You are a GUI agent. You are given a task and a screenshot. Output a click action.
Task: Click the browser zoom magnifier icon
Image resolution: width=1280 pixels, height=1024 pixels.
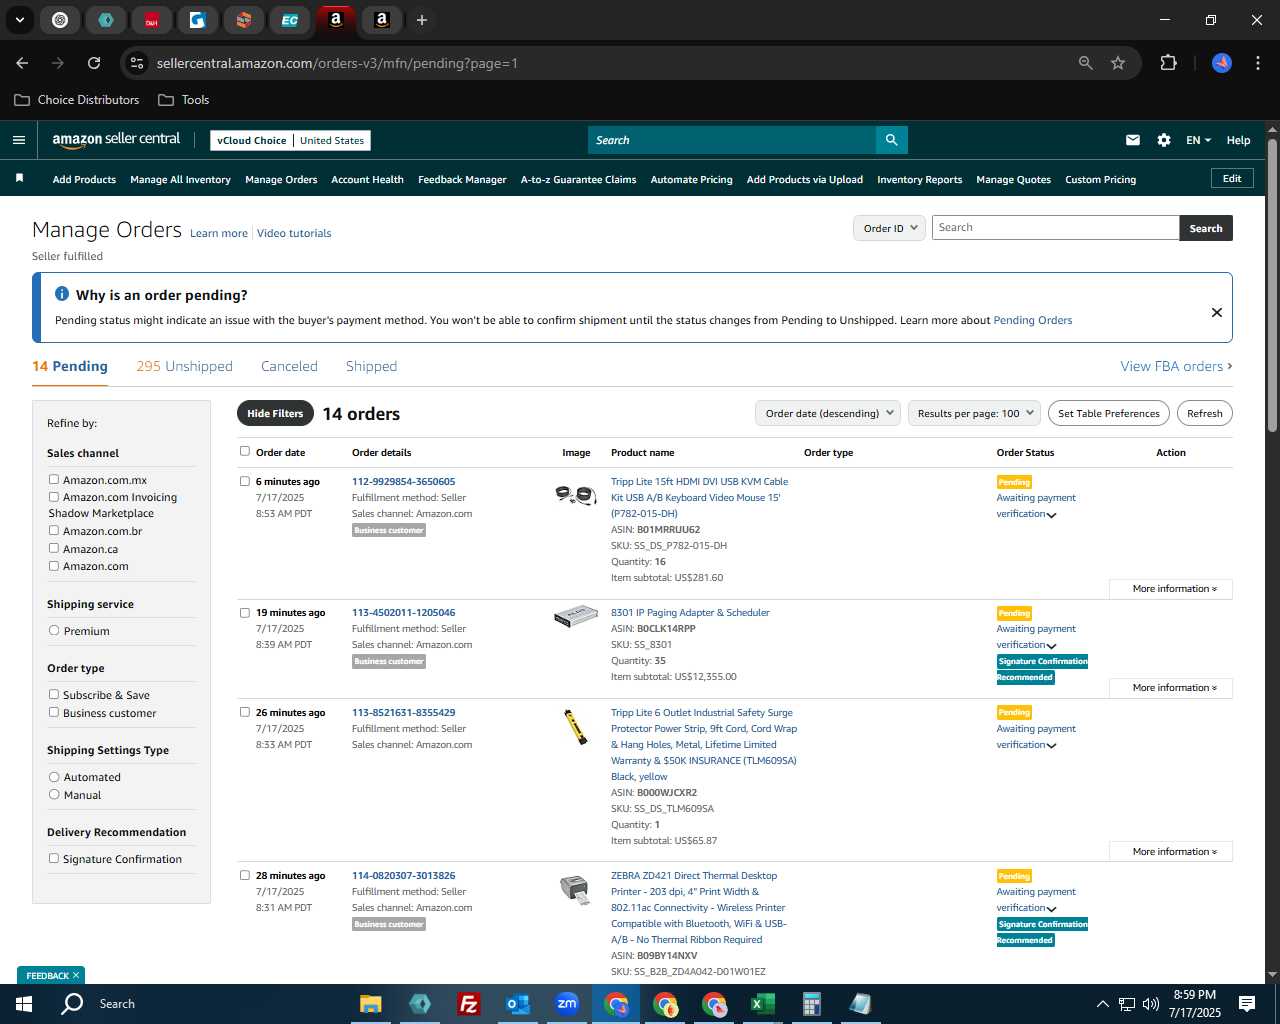pos(1086,63)
